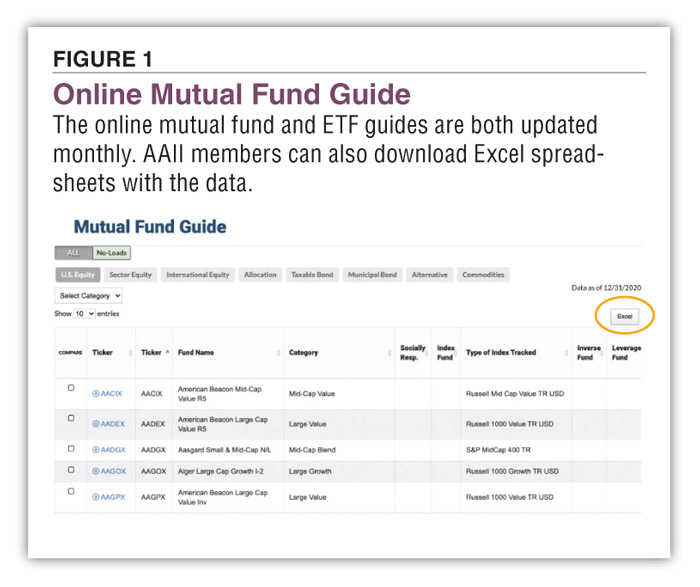The height and width of the screenshot is (587, 700).
Task: Sort by Leverage Fund column
Action: [626, 352]
